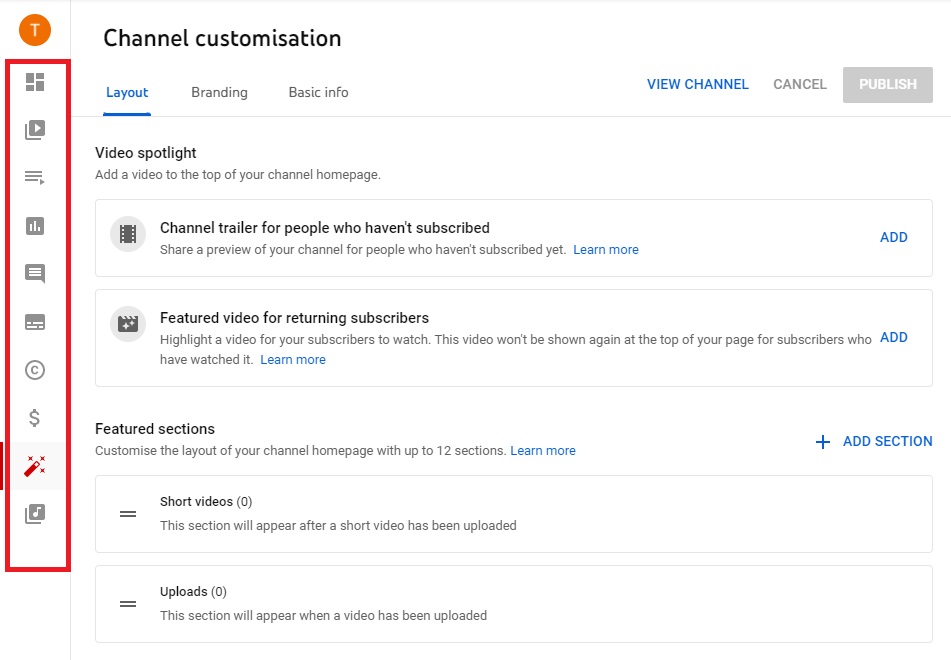This screenshot has width=951, height=660.
Task: Add a featured video for subscribers
Action: [893, 337]
